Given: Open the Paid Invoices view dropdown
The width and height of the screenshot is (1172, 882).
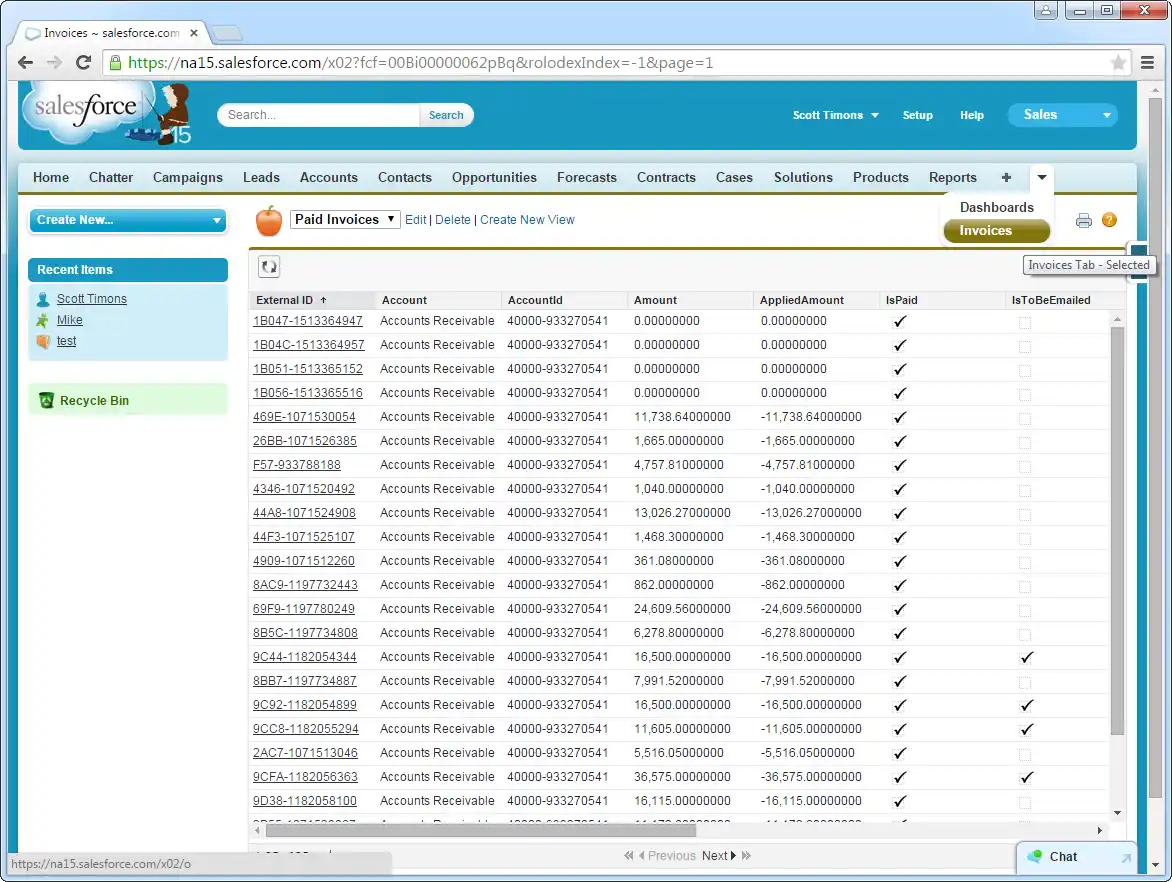Looking at the screenshot, I should click(345, 219).
